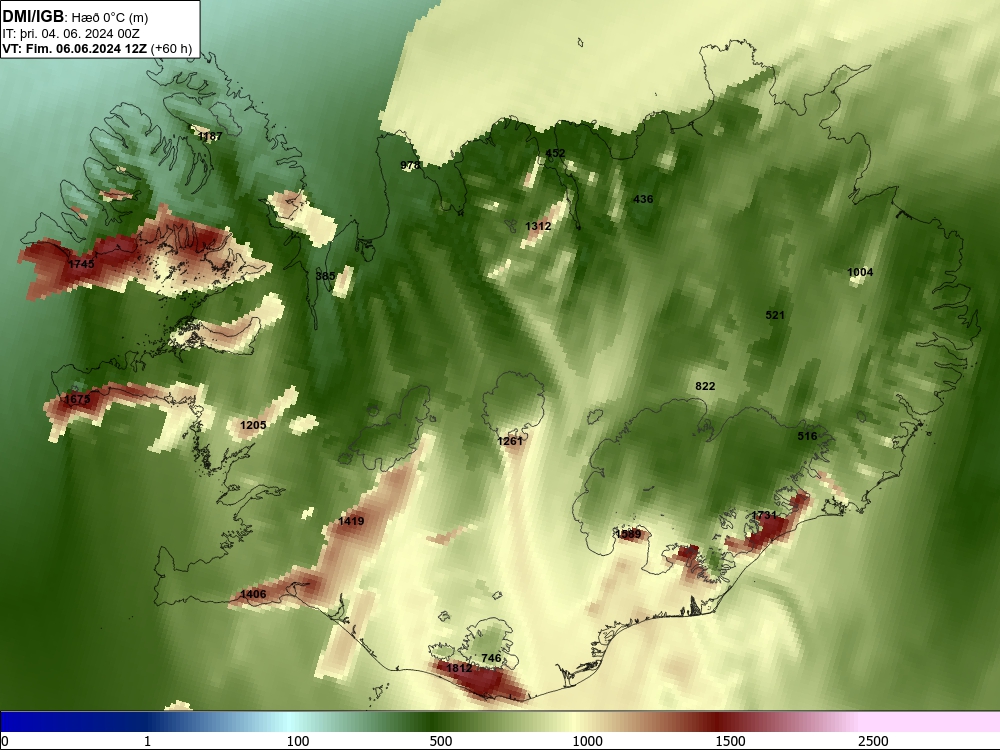
Task: Click the 452 height label
Action: click(x=555, y=153)
